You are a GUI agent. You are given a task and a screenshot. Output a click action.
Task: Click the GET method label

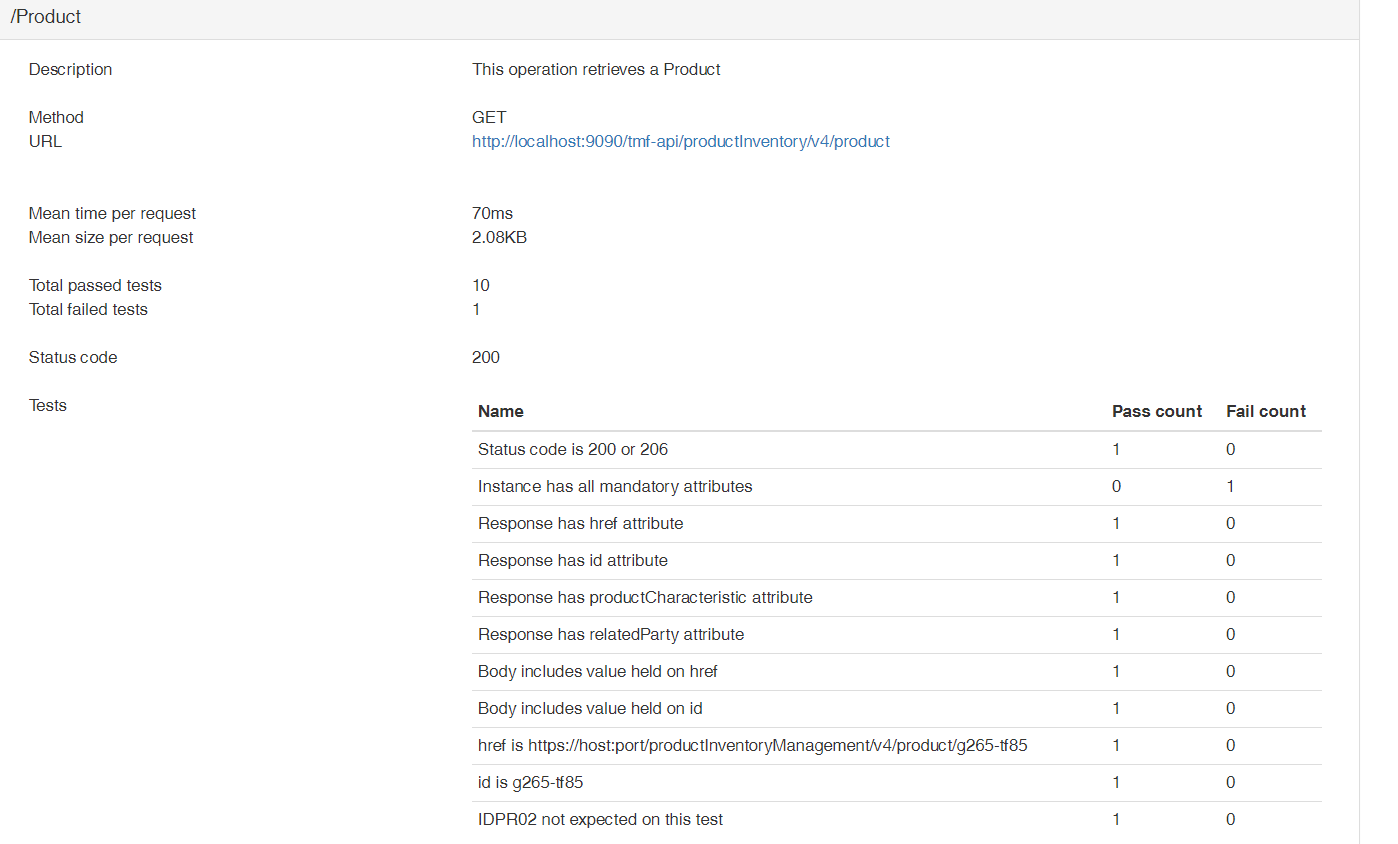(488, 117)
